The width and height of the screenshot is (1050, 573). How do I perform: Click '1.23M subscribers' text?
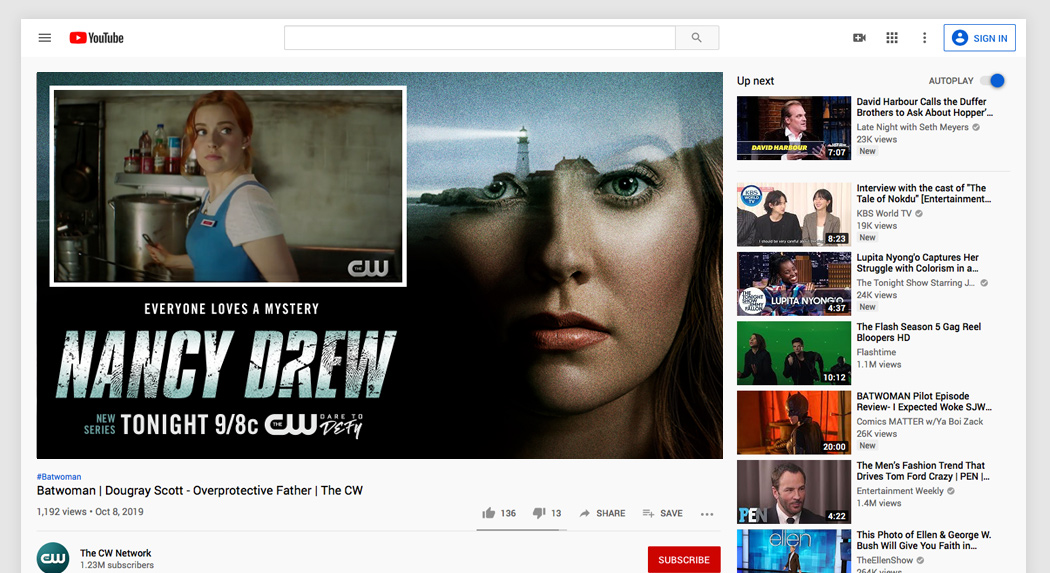click(117, 565)
